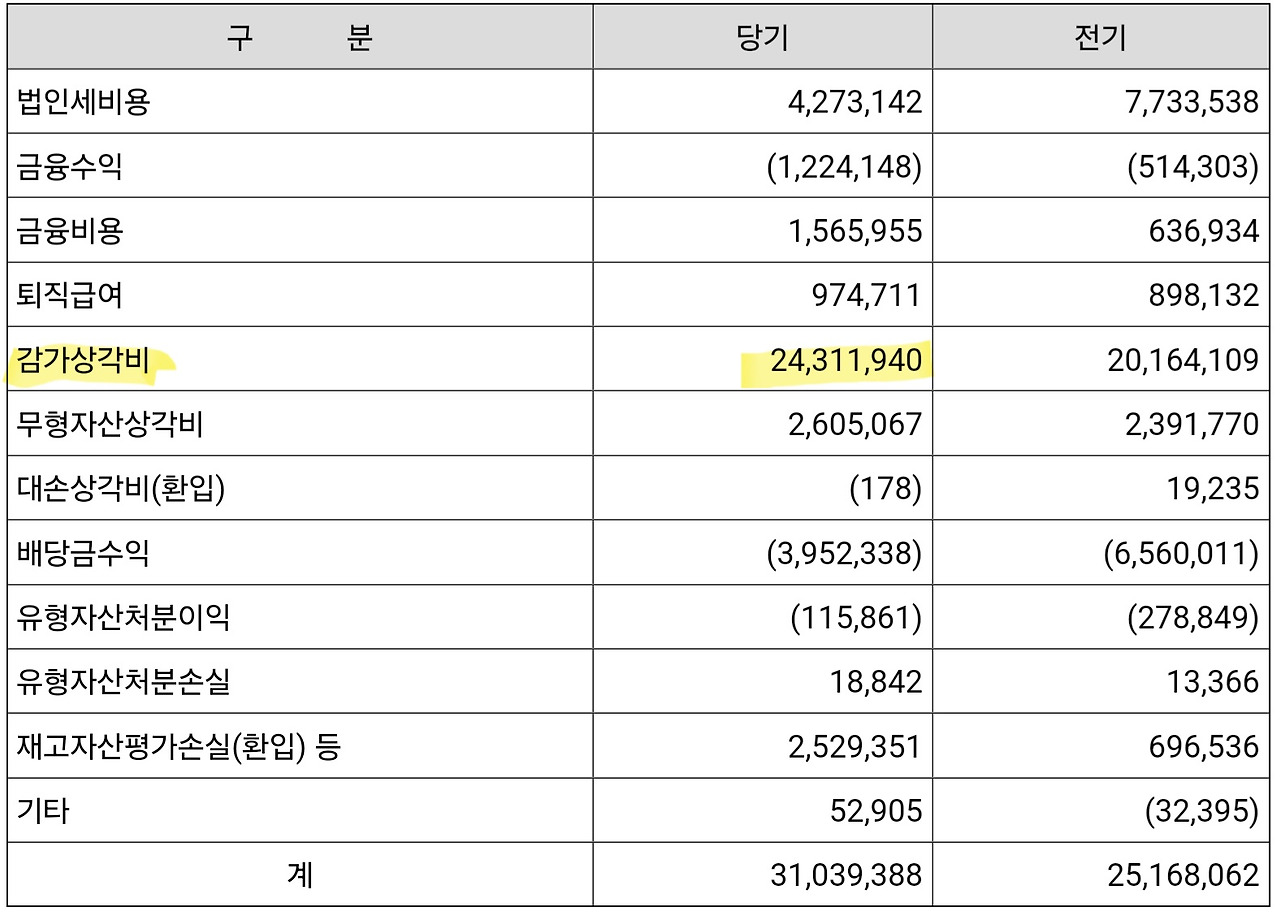Click the total 31,039,388
1280x920 pixels.
(x=845, y=876)
